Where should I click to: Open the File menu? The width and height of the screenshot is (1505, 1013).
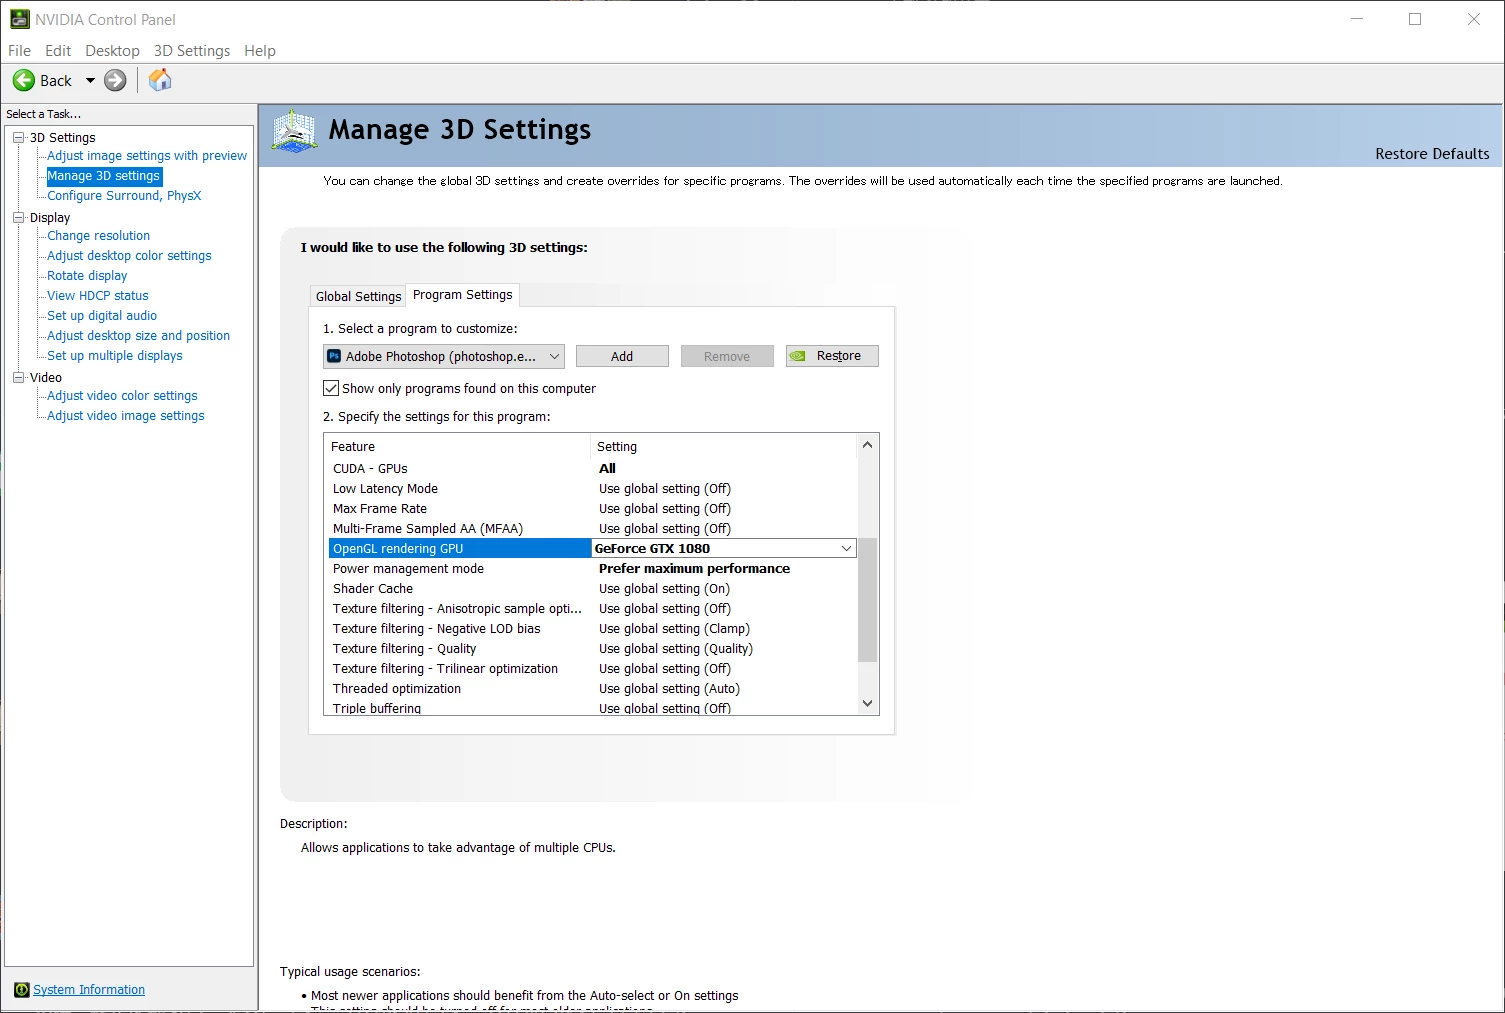(x=19, y=50)
